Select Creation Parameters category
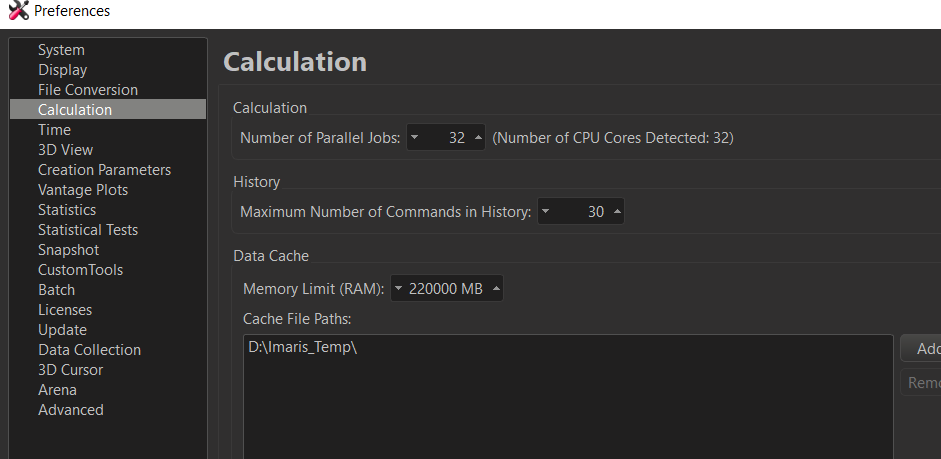 click(104, 170)
